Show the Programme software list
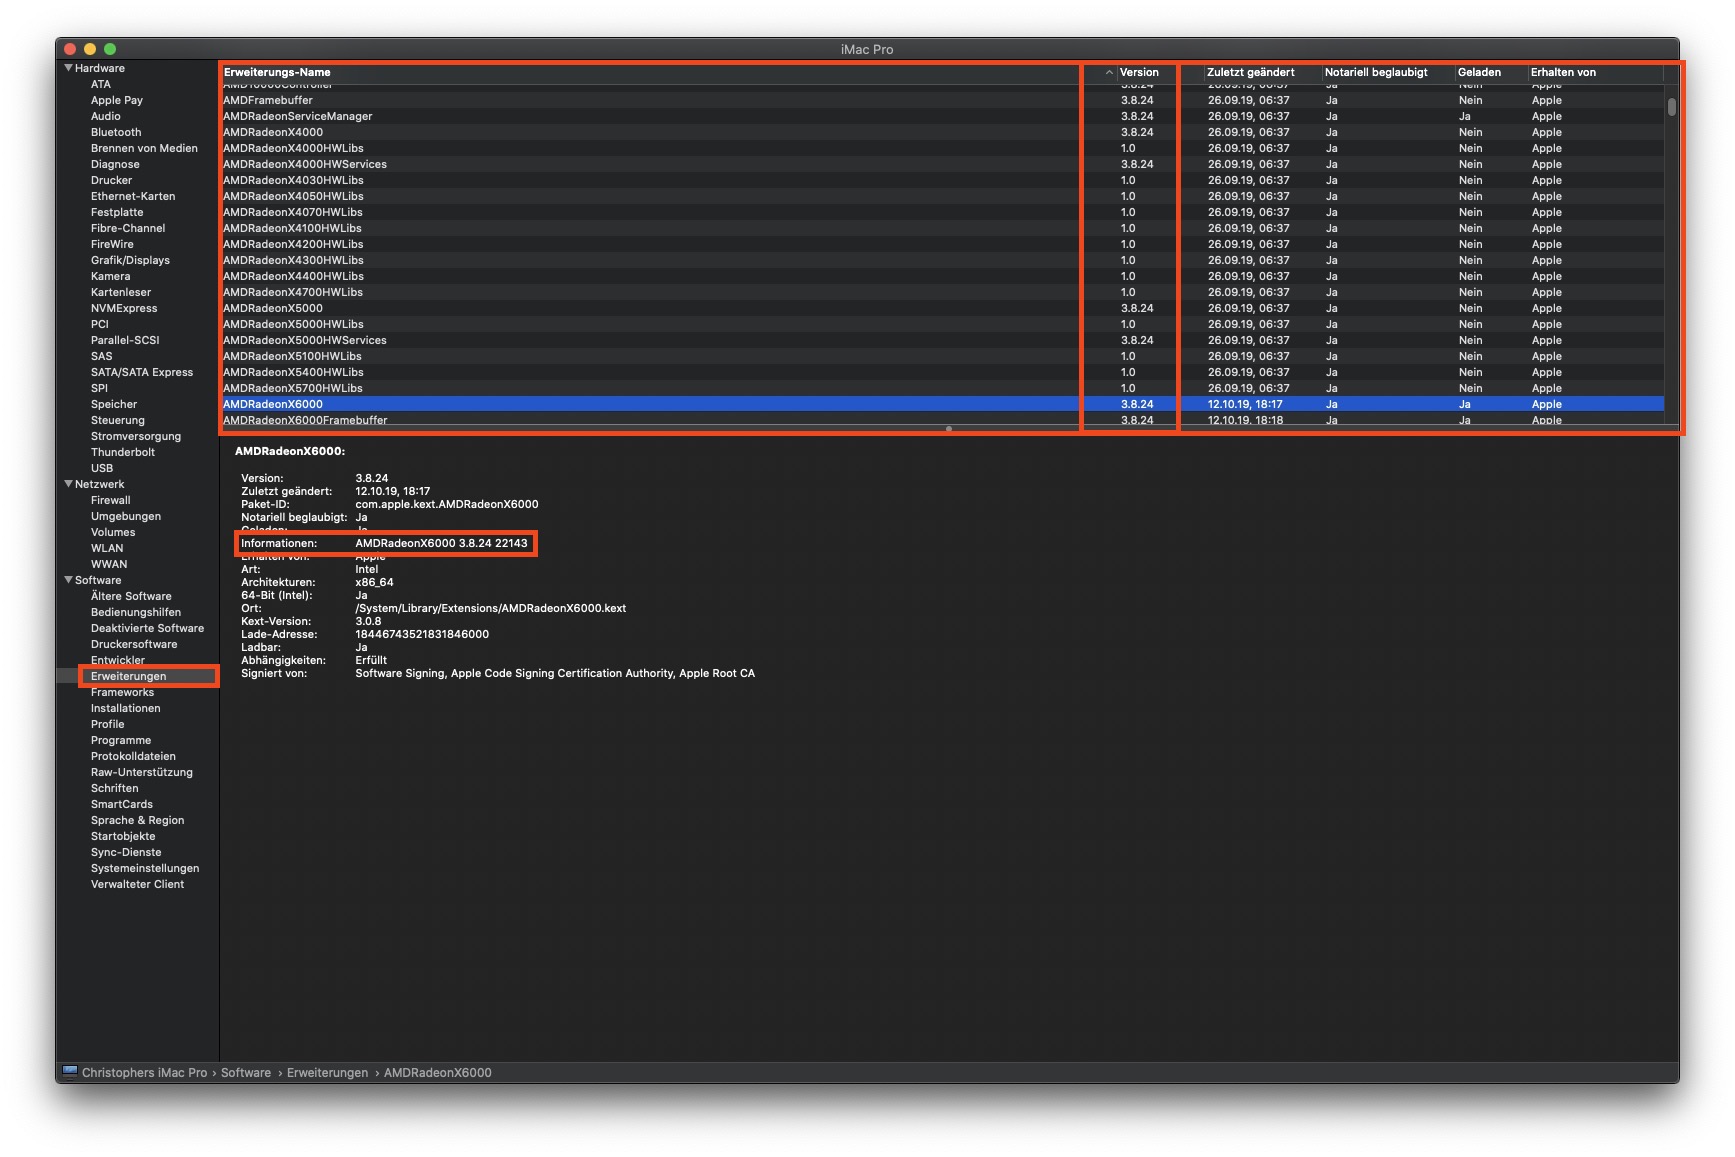The height and width of the screenshot is (1157, 1735). pos(121,740)
